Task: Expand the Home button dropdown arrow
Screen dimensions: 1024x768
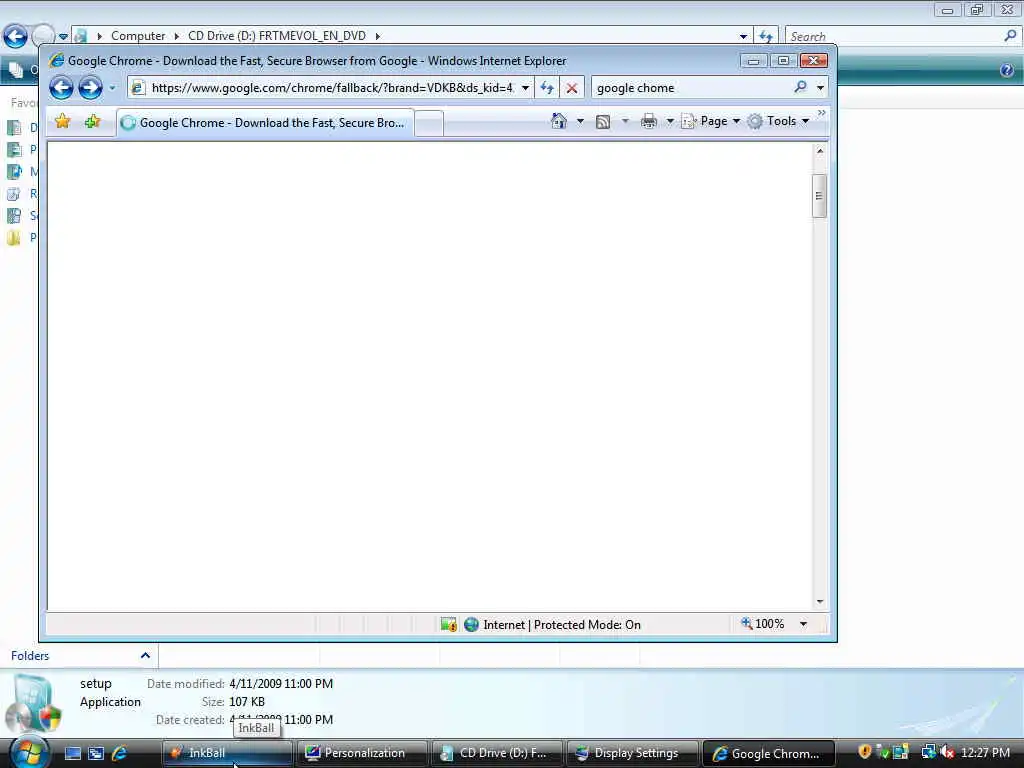Action: 580,121
